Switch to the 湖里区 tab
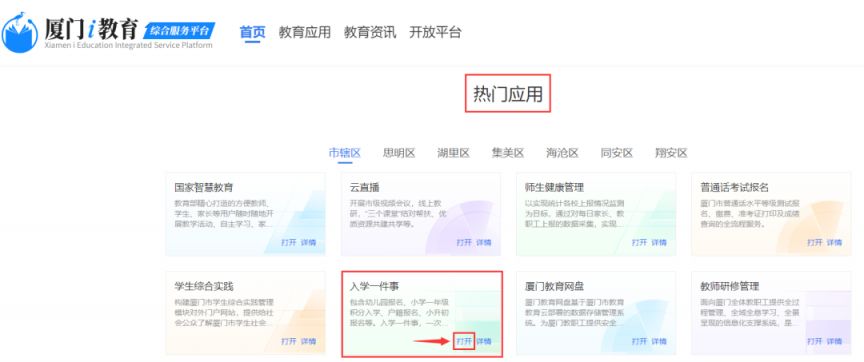 [x=453, y=153]
